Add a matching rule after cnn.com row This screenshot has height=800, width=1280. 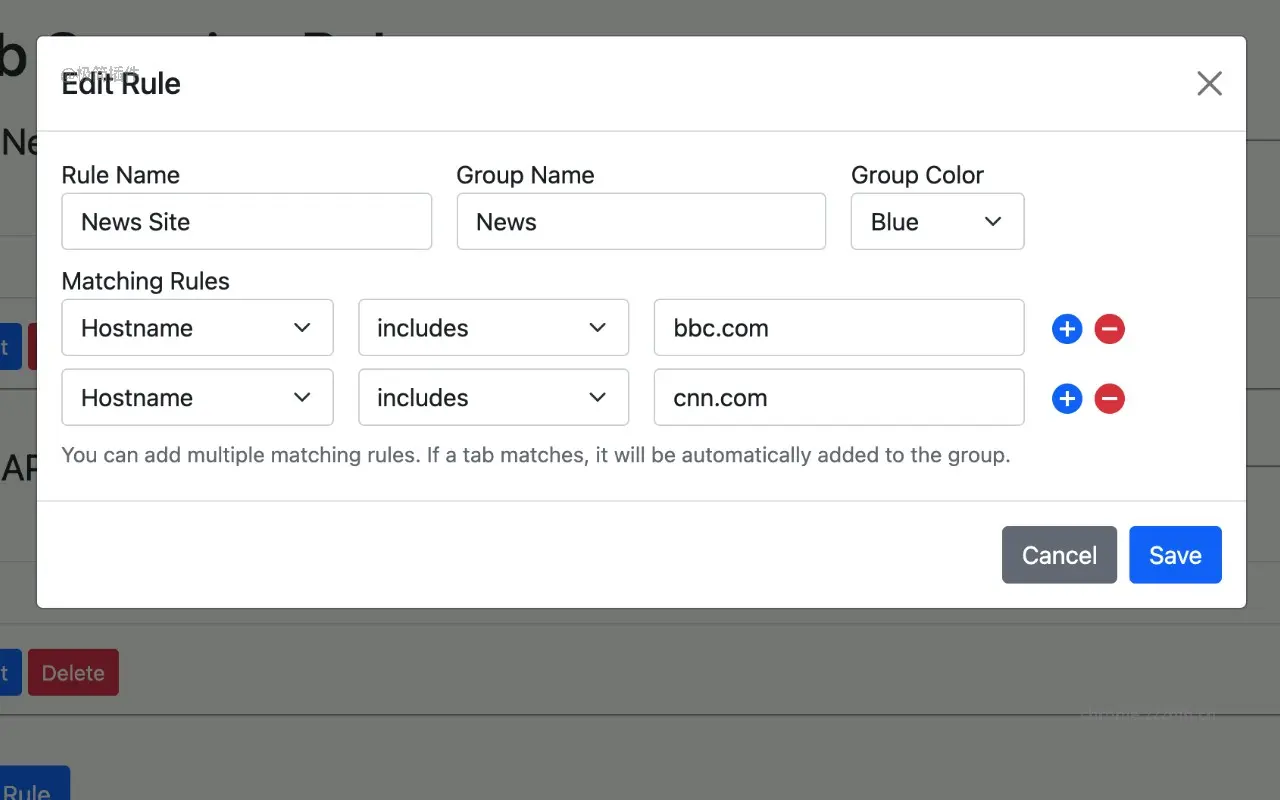click(x=1067, y=399)
